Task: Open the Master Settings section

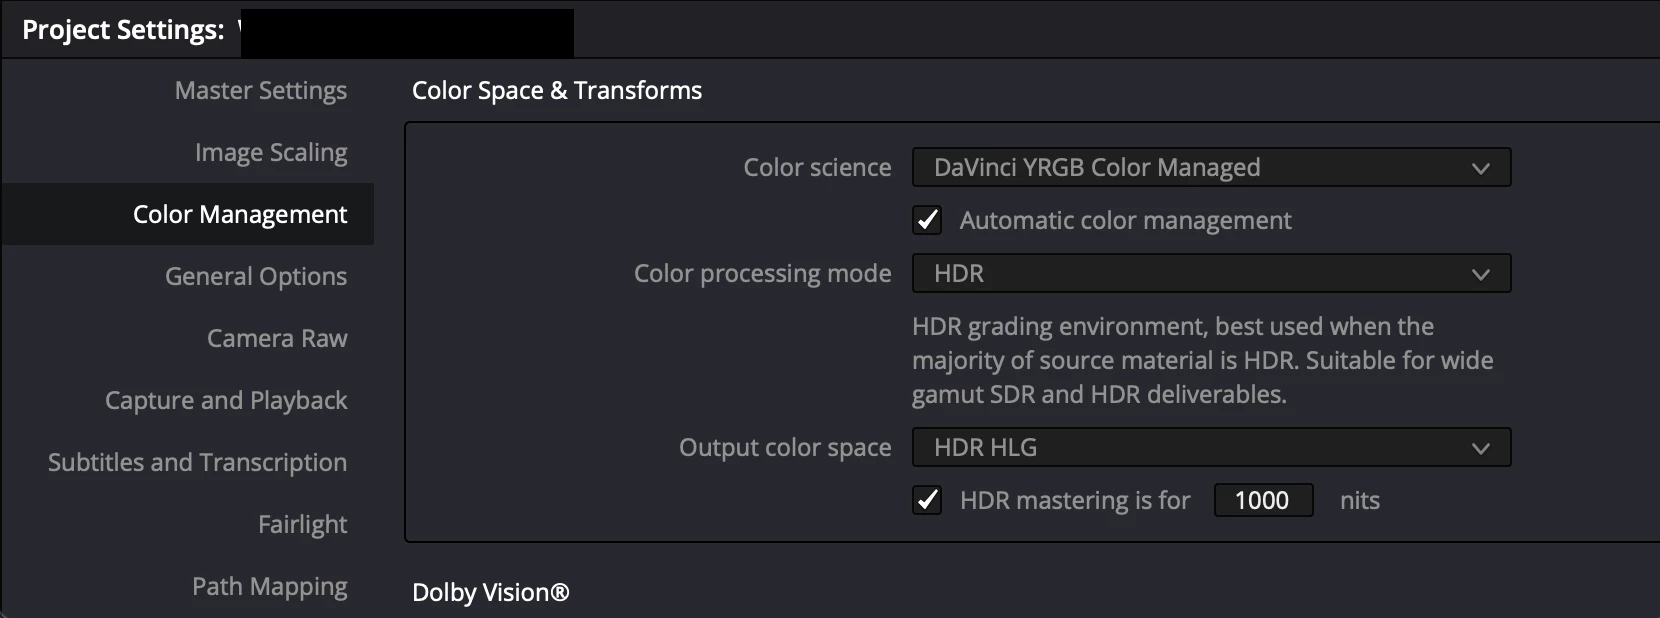Action: pyautogui.click(x=260, y=90)
